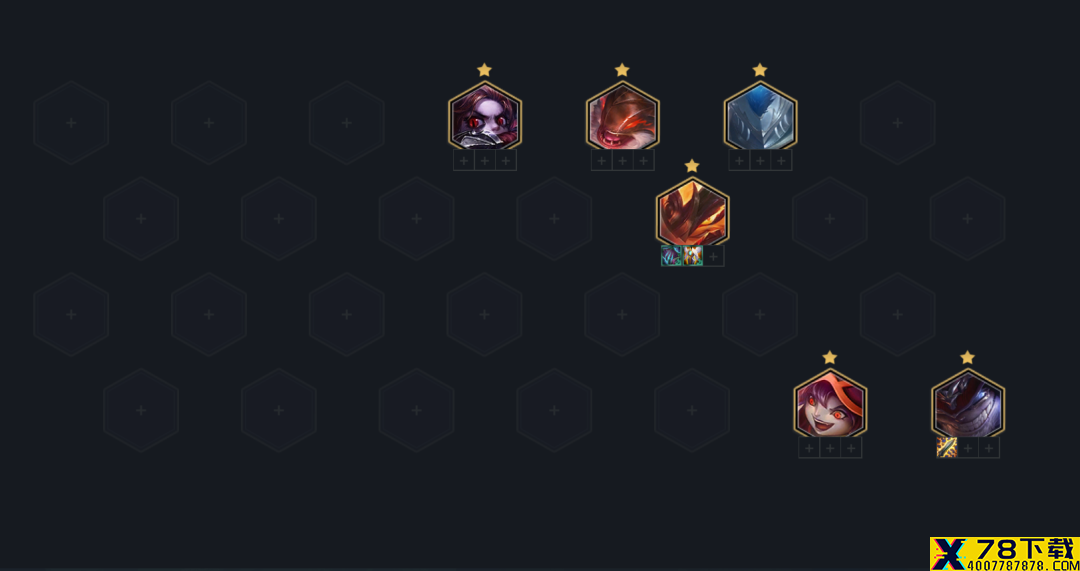Add item in Poppy's first item slot
Viewport: 1080px width, 571px height.
[464, 160]
